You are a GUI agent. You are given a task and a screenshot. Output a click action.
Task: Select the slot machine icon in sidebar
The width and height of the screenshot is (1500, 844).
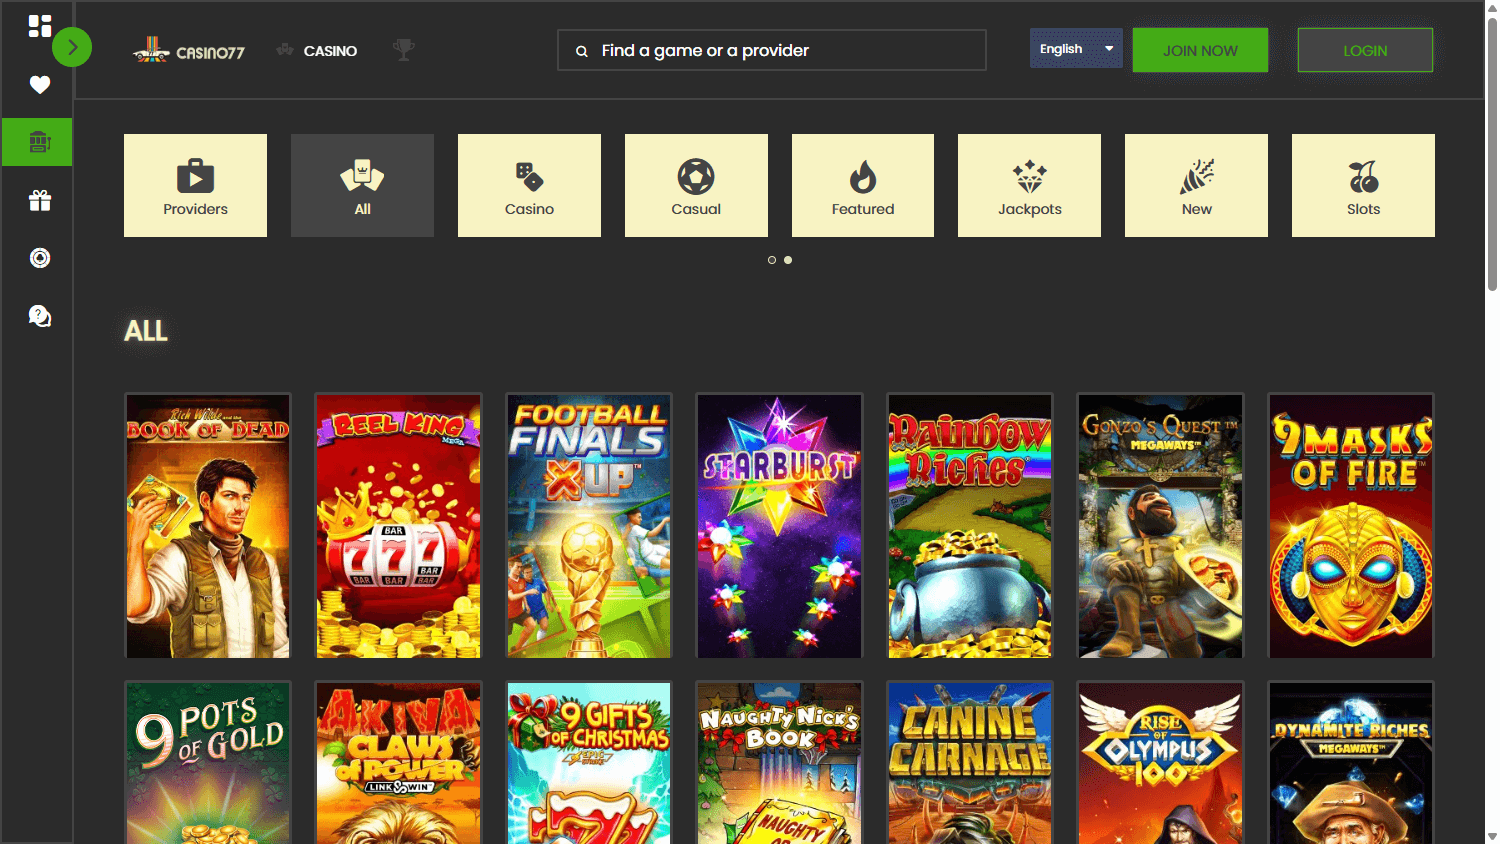point(39,141)
